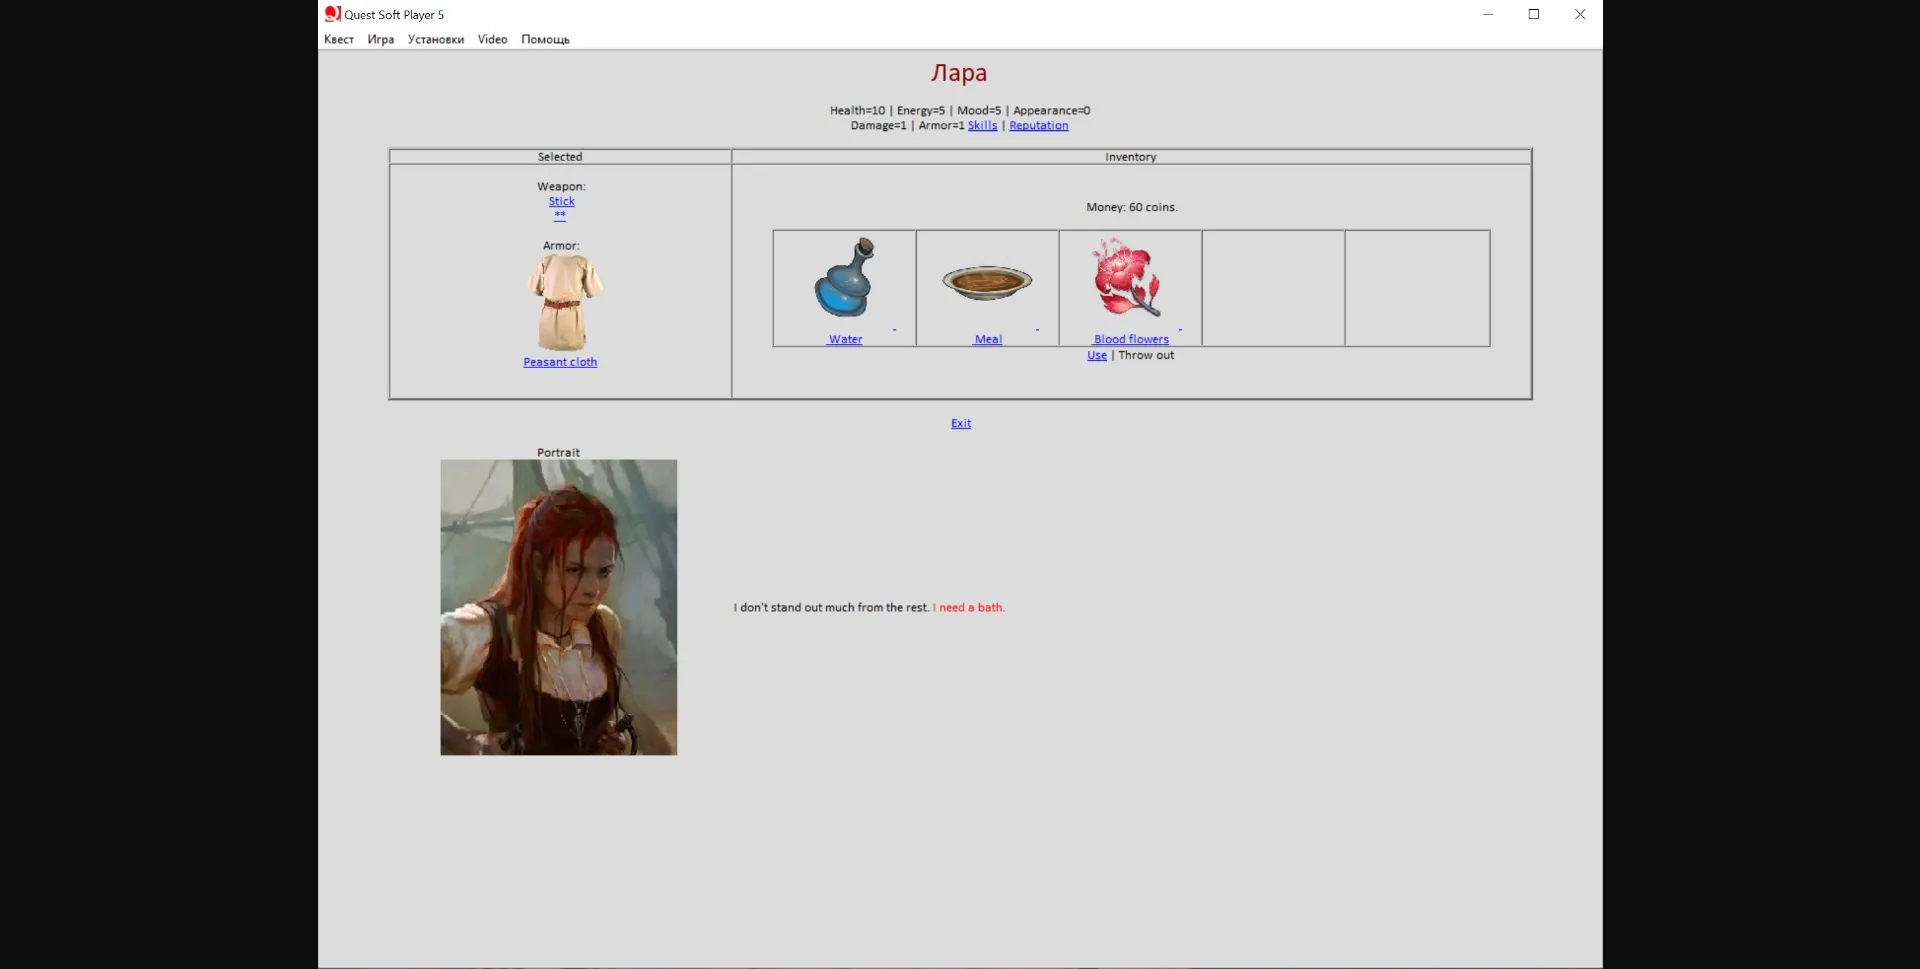Open the Игра menu
Screen dimensions: 1920x969
[380, 39]
